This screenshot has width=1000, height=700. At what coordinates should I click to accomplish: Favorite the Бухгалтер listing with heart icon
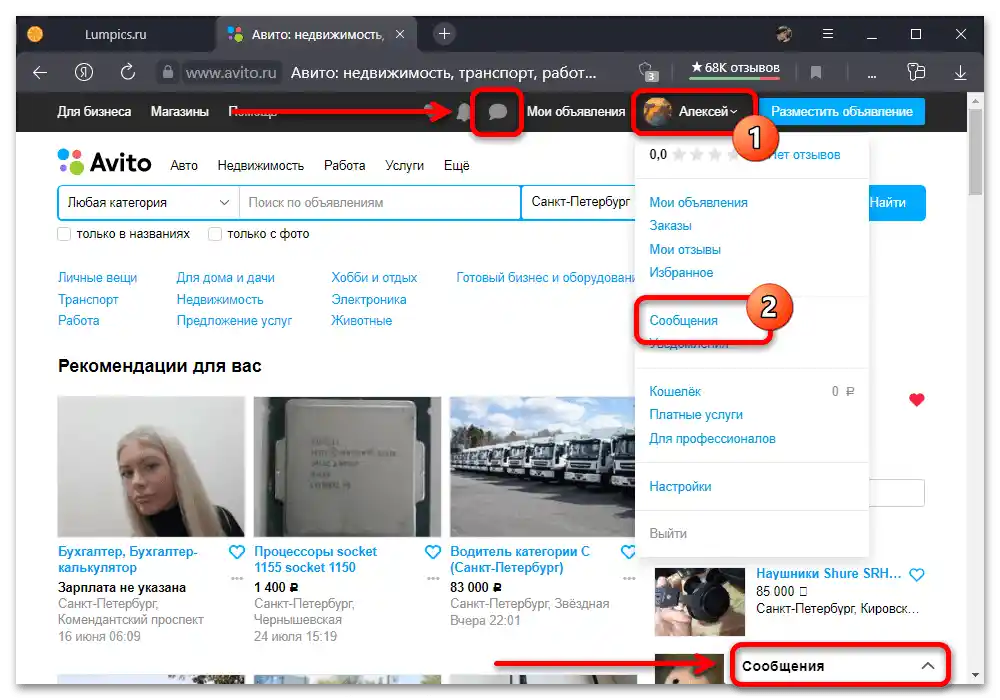tap(237, 552)
